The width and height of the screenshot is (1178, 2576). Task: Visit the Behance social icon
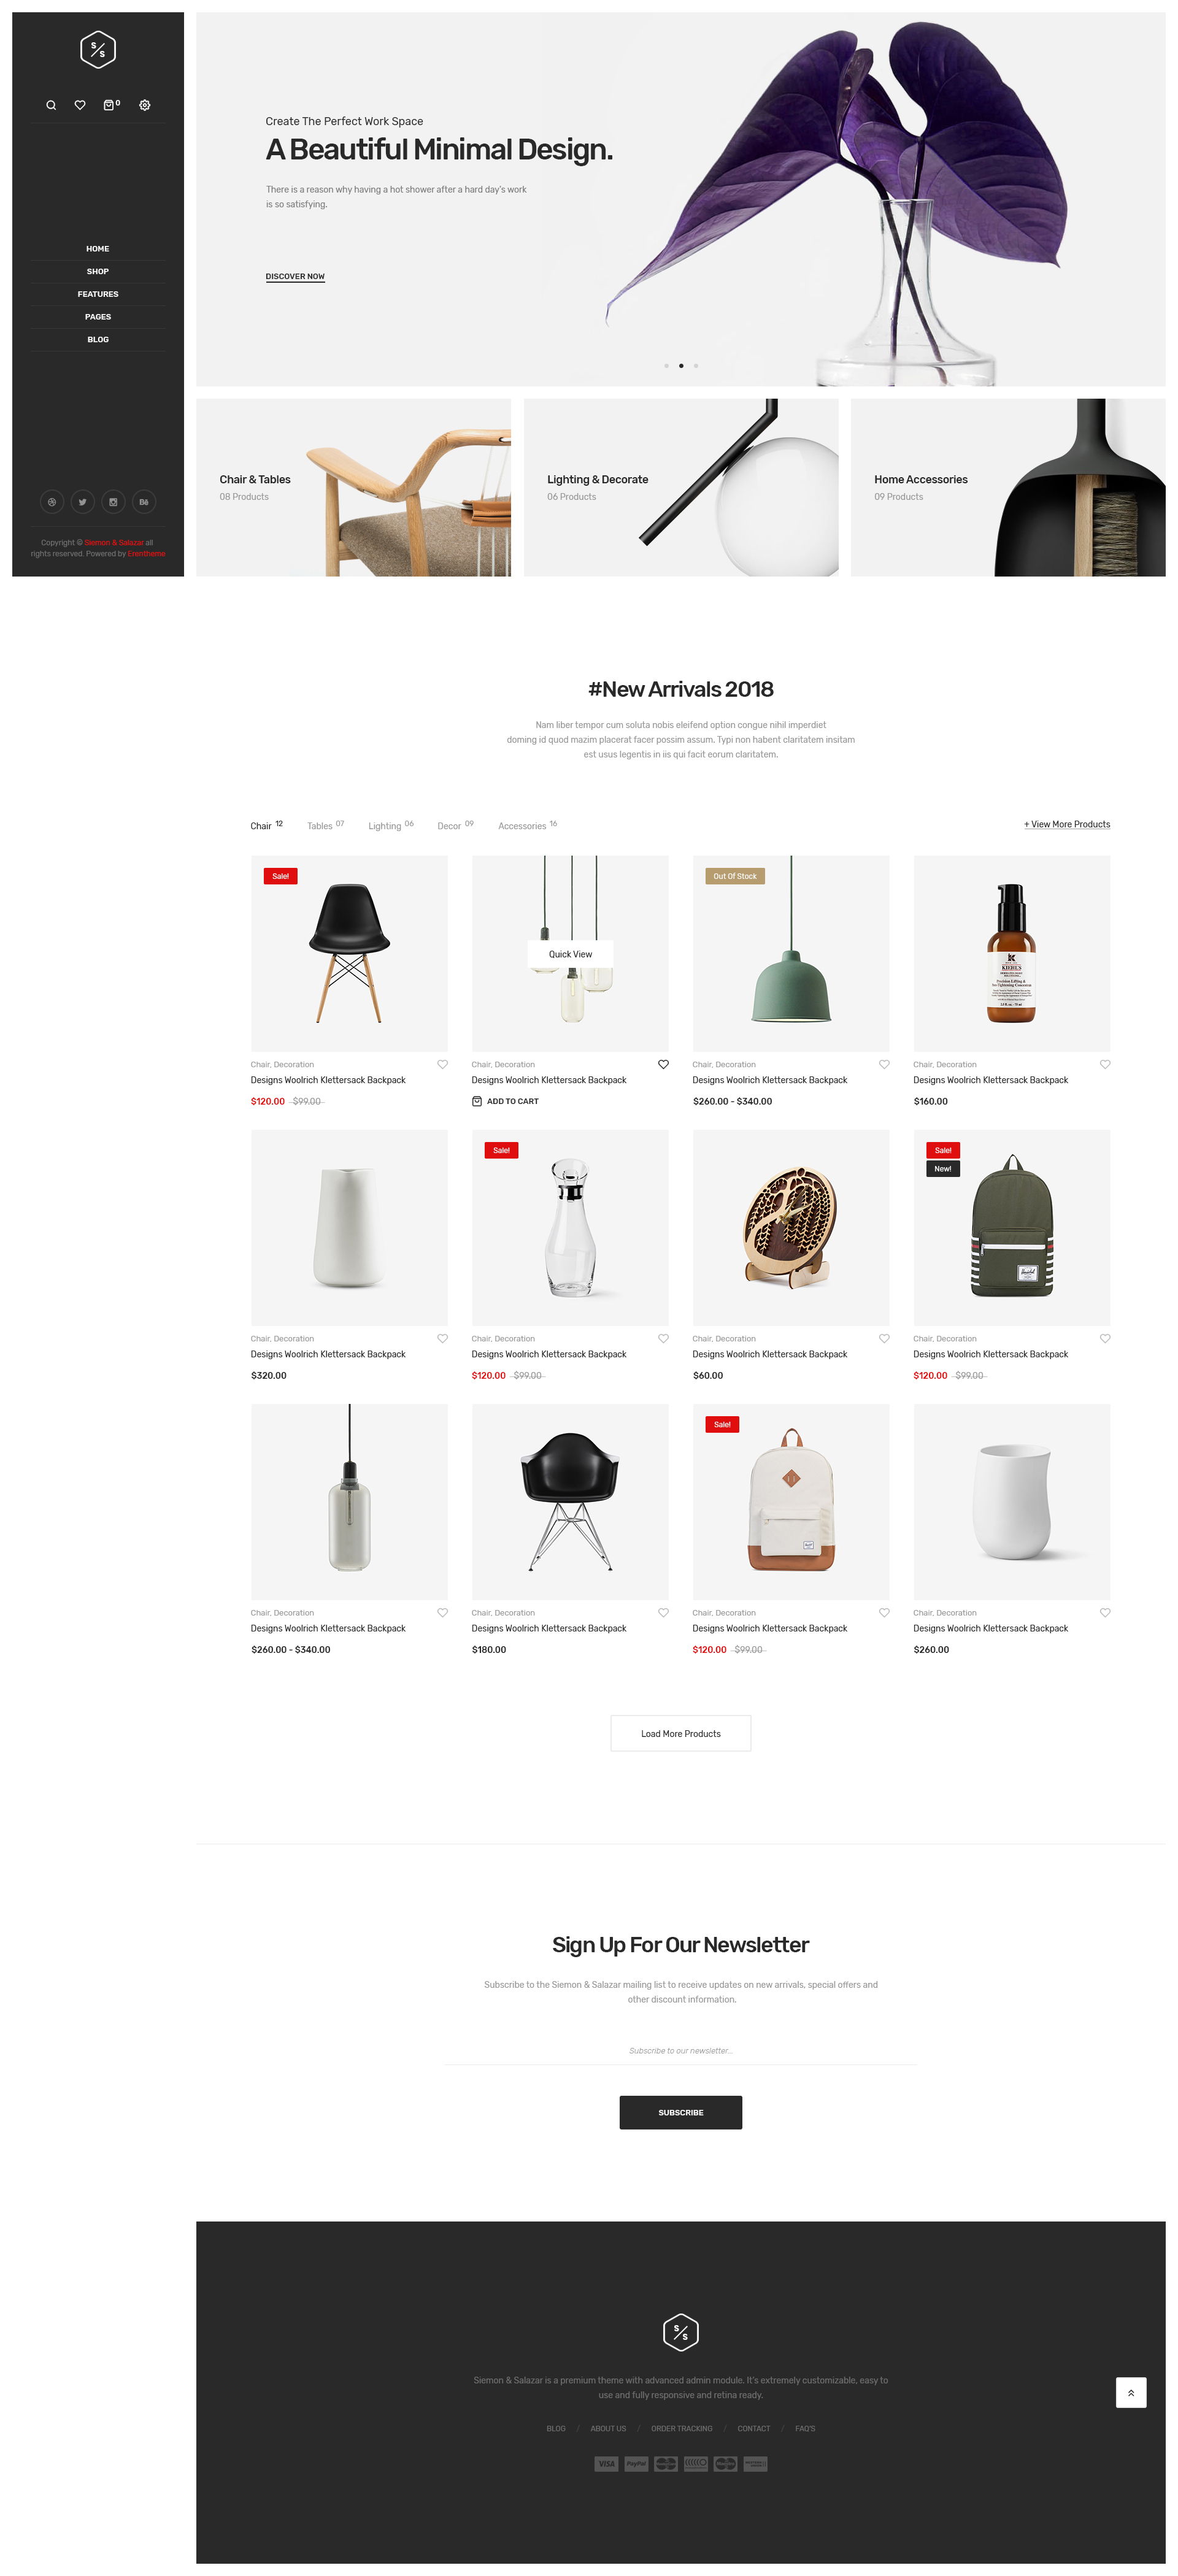point(144,502)
